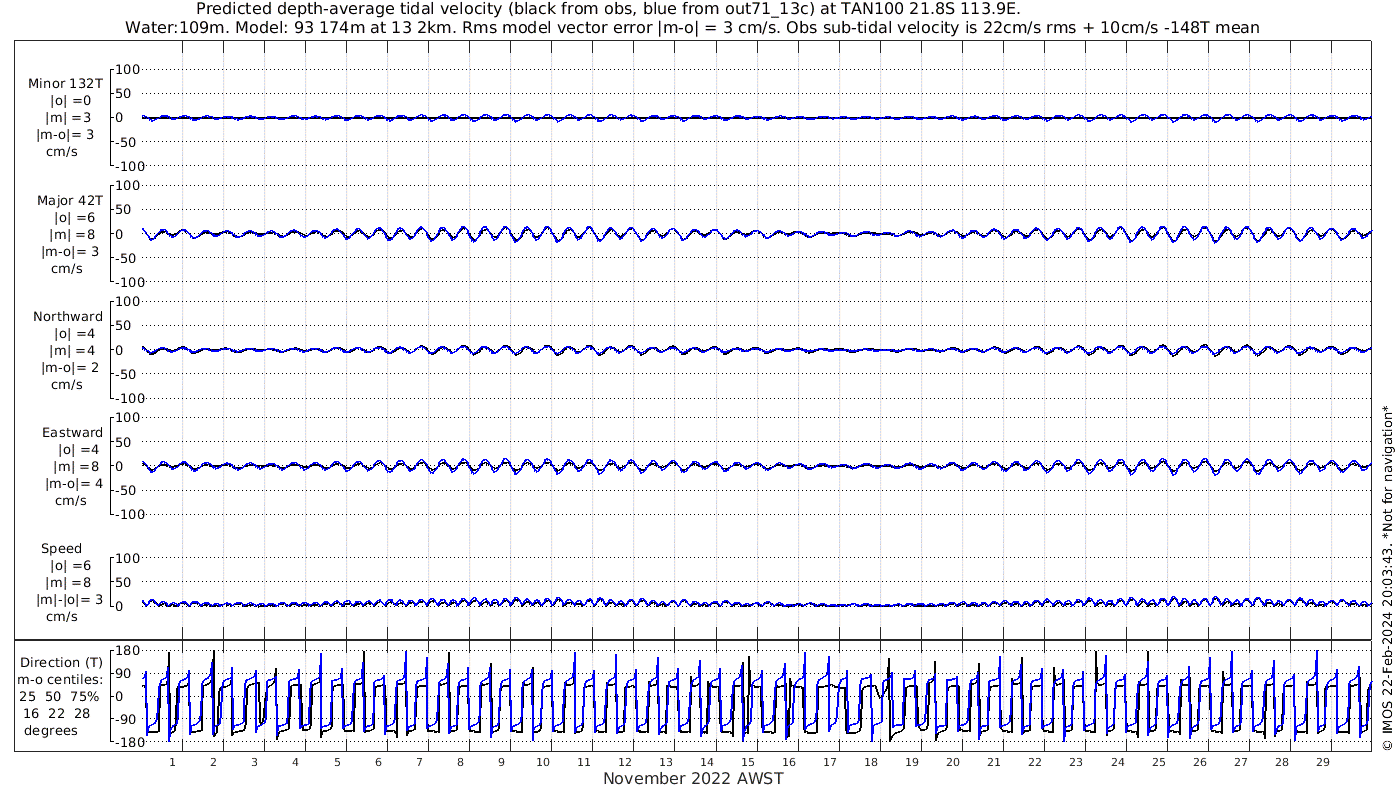Image resolution: width=1400 pixels, height=800 pixels.
Task: Select the "Direction (T)" panel label
Action: coord(61,663)
